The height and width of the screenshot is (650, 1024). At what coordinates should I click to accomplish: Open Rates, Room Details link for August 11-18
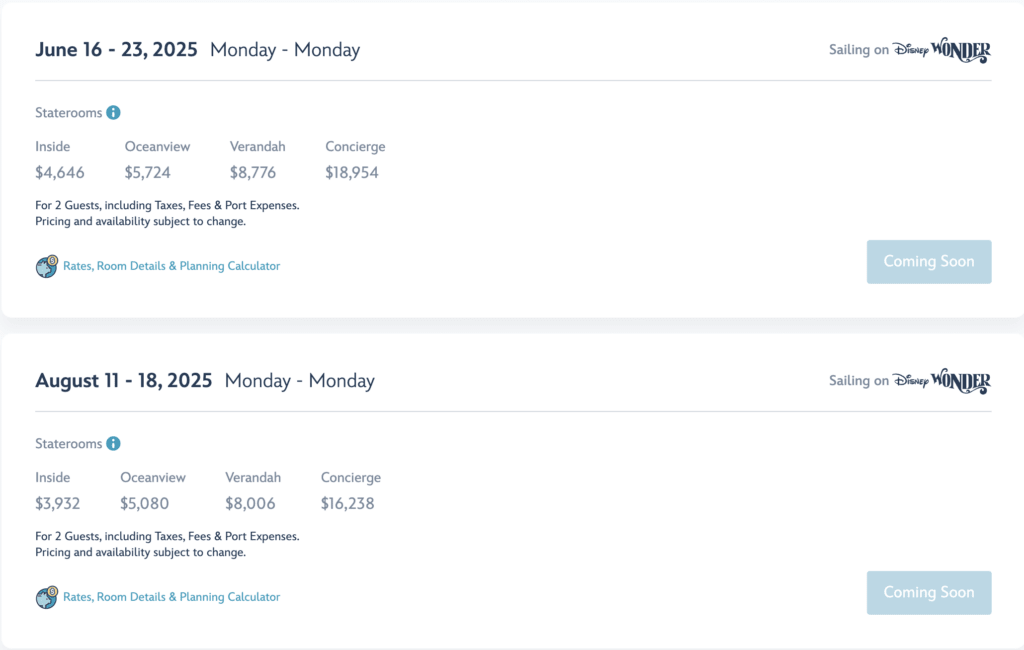[171, 597]
